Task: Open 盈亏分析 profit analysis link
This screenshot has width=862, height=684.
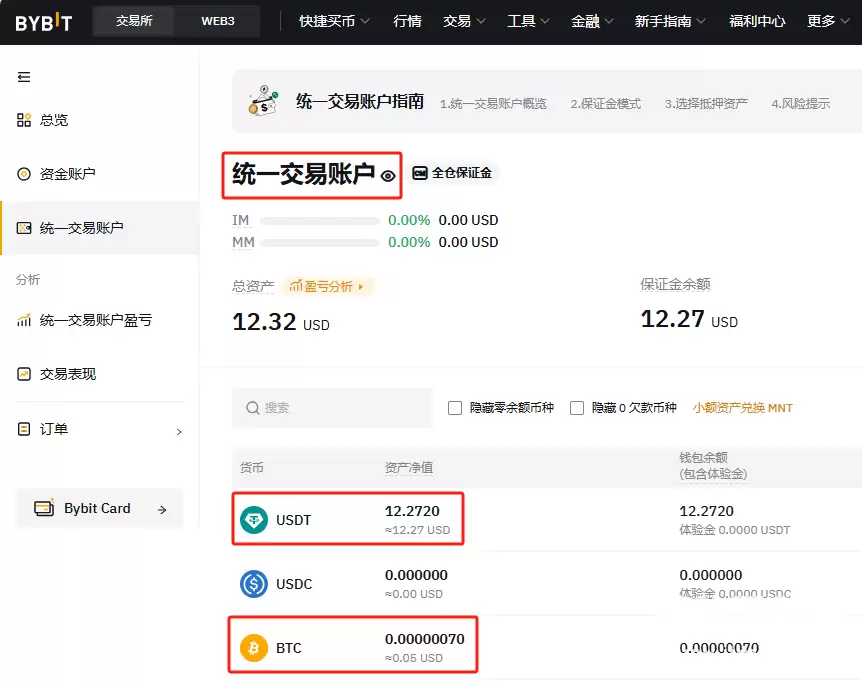Action: (x=328, y=287)
